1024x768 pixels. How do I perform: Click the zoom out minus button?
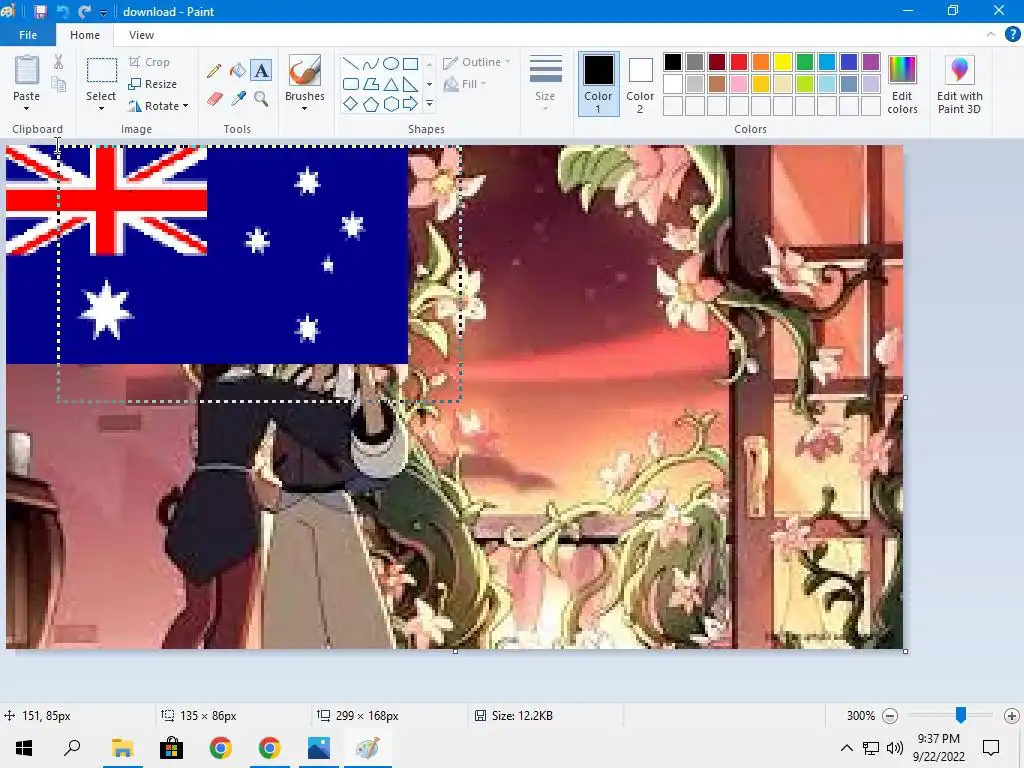pyautogui.click(x=889, y=716)
